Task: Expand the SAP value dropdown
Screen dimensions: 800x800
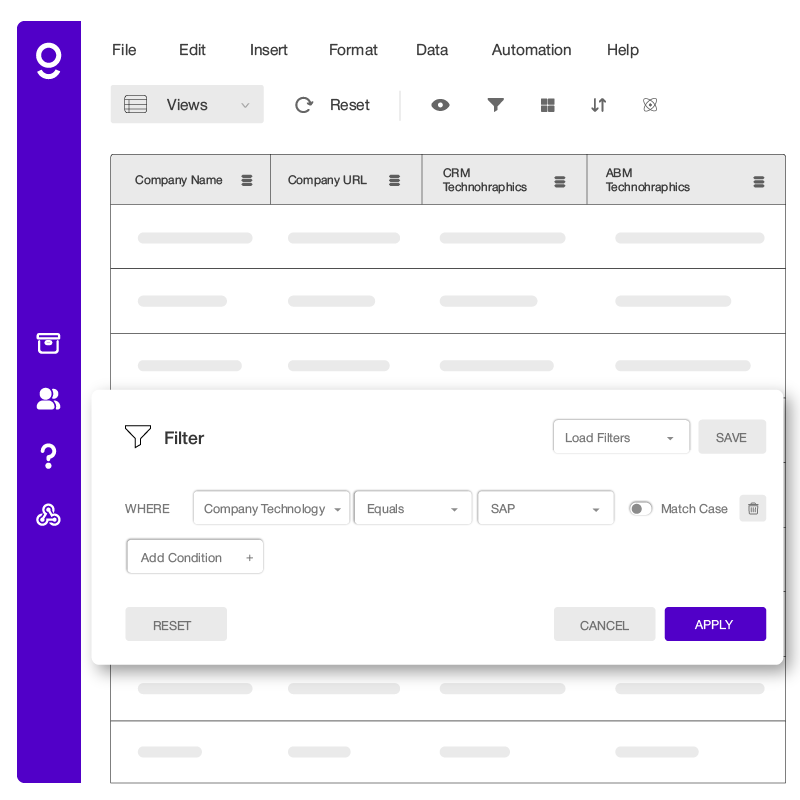Action: [x=545, y=509]
